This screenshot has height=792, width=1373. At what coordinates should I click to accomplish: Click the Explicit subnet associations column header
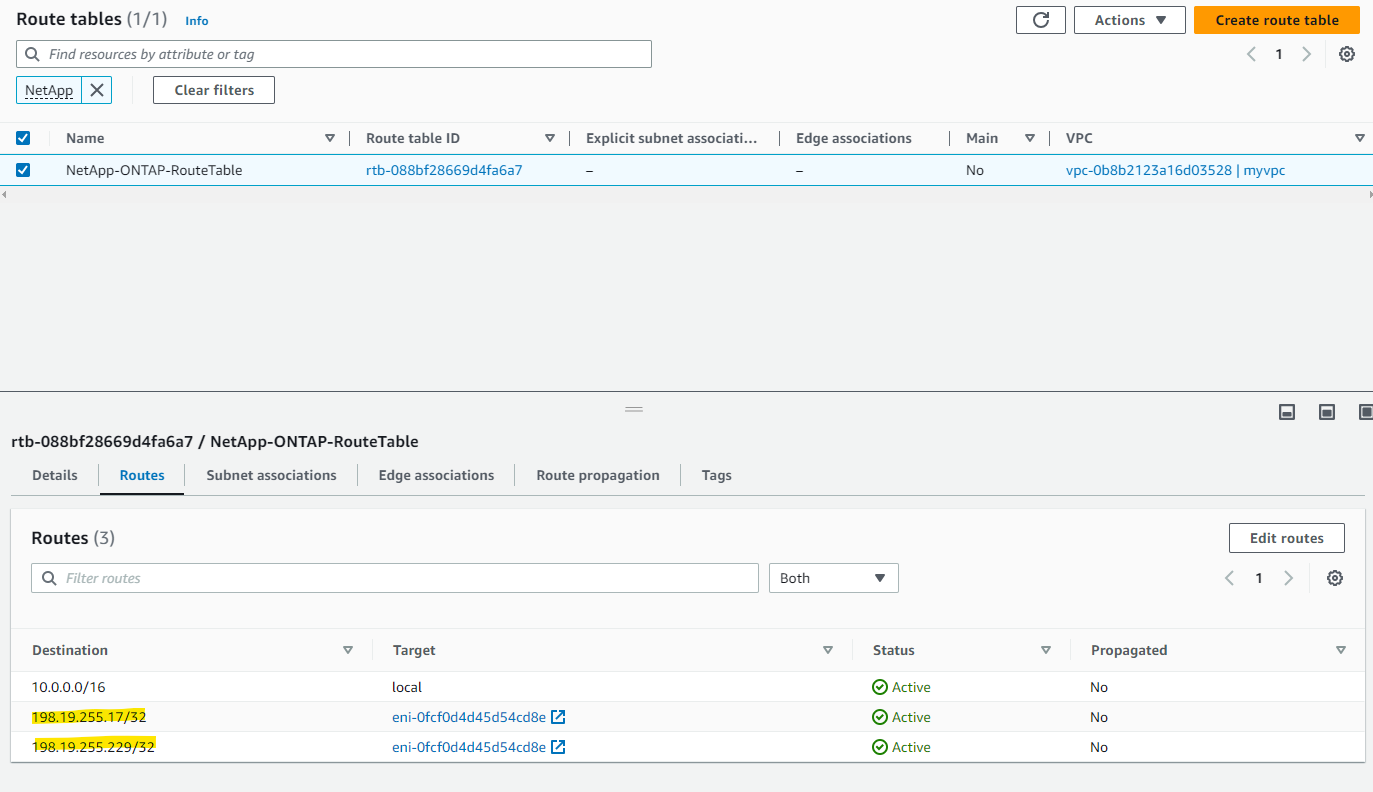(x=672, y=138)
